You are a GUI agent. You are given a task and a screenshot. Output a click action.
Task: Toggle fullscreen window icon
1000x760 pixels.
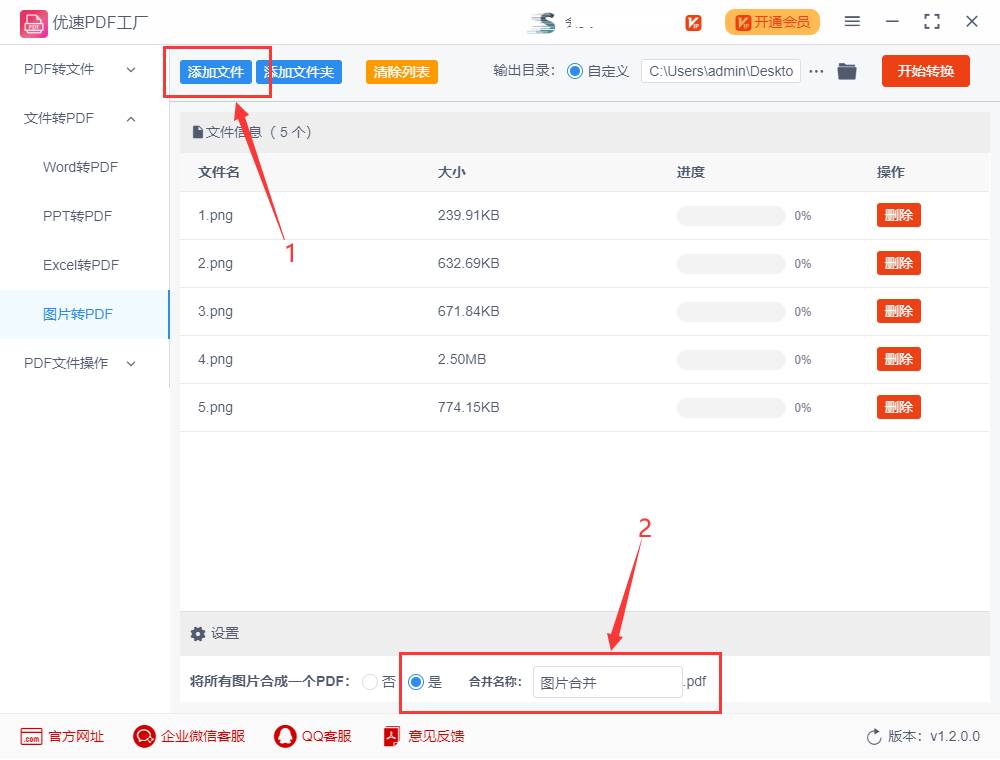(932, 22)
